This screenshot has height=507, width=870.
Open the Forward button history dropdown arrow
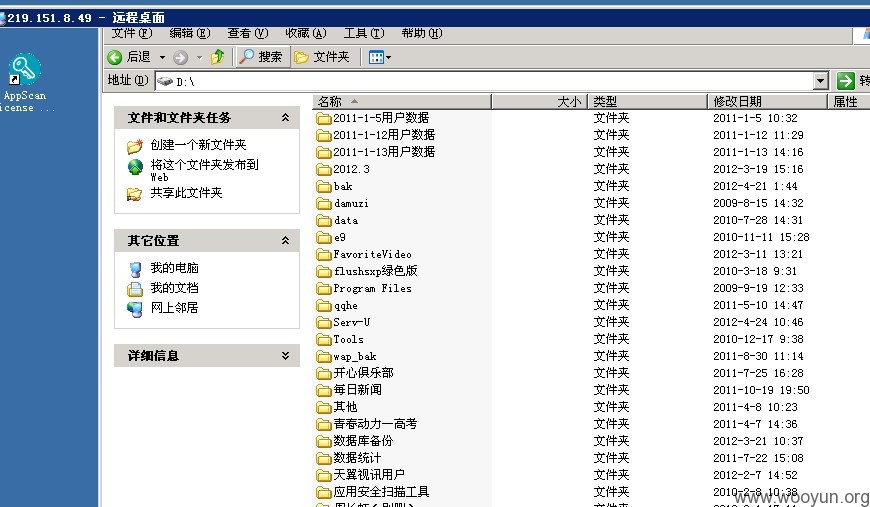tap(199, 57)
